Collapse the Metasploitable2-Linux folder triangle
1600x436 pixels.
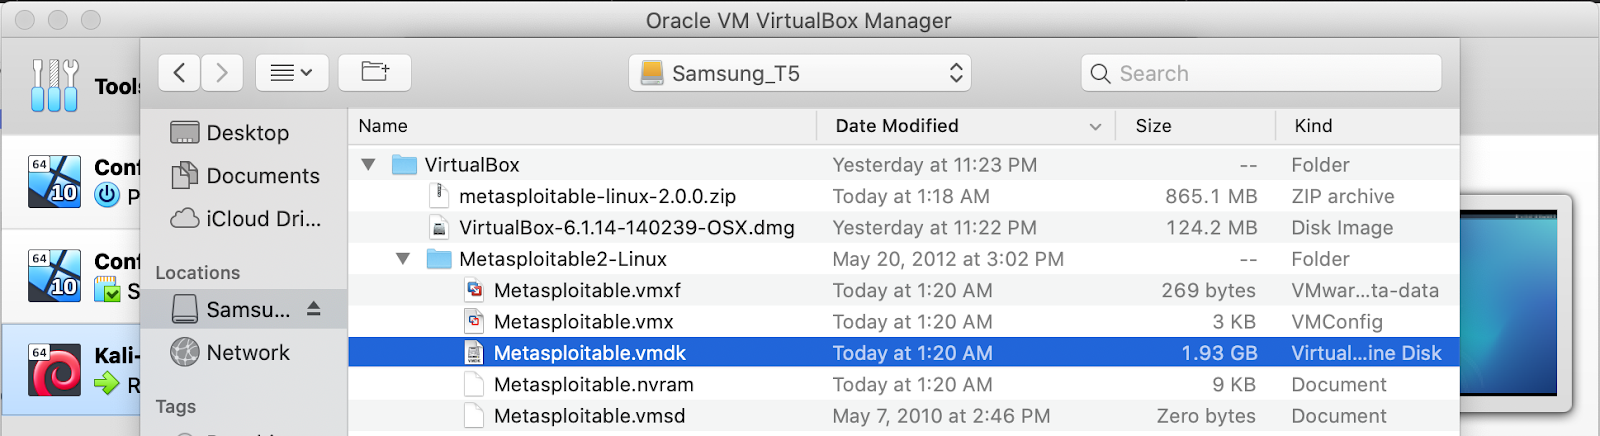[x=403, y=259]
